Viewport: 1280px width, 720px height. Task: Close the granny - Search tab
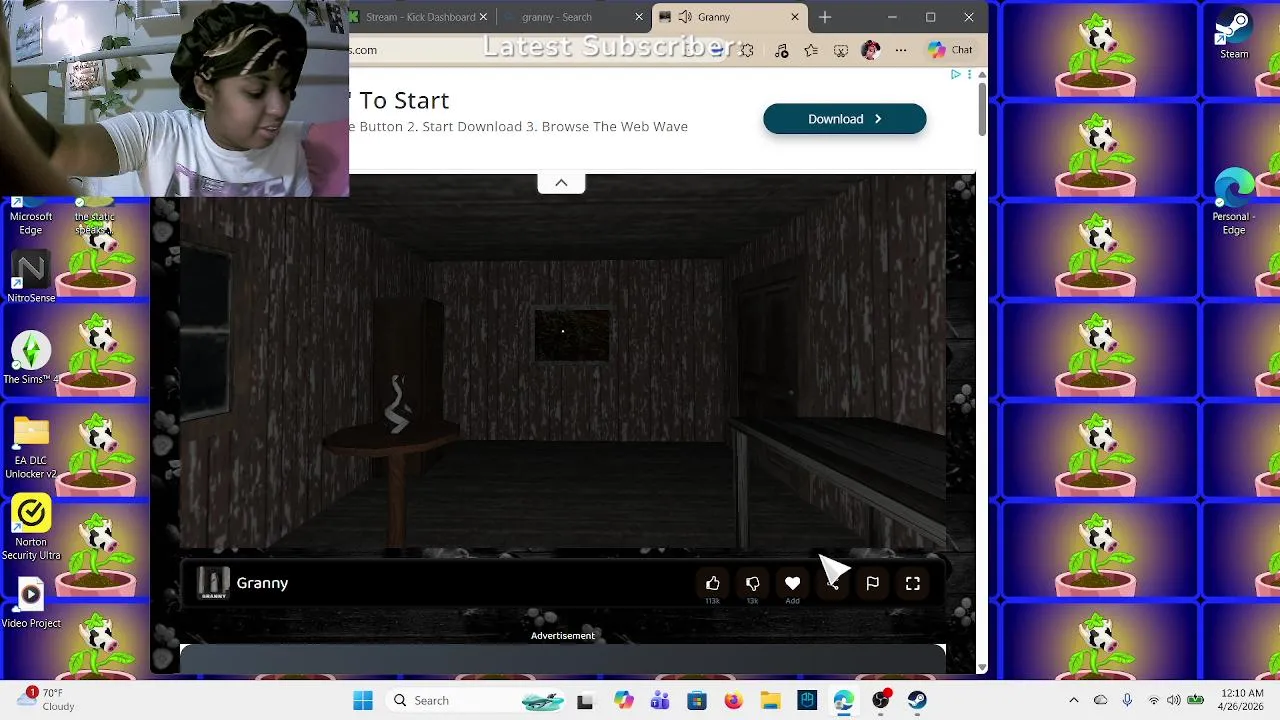[x=639, y=17]
